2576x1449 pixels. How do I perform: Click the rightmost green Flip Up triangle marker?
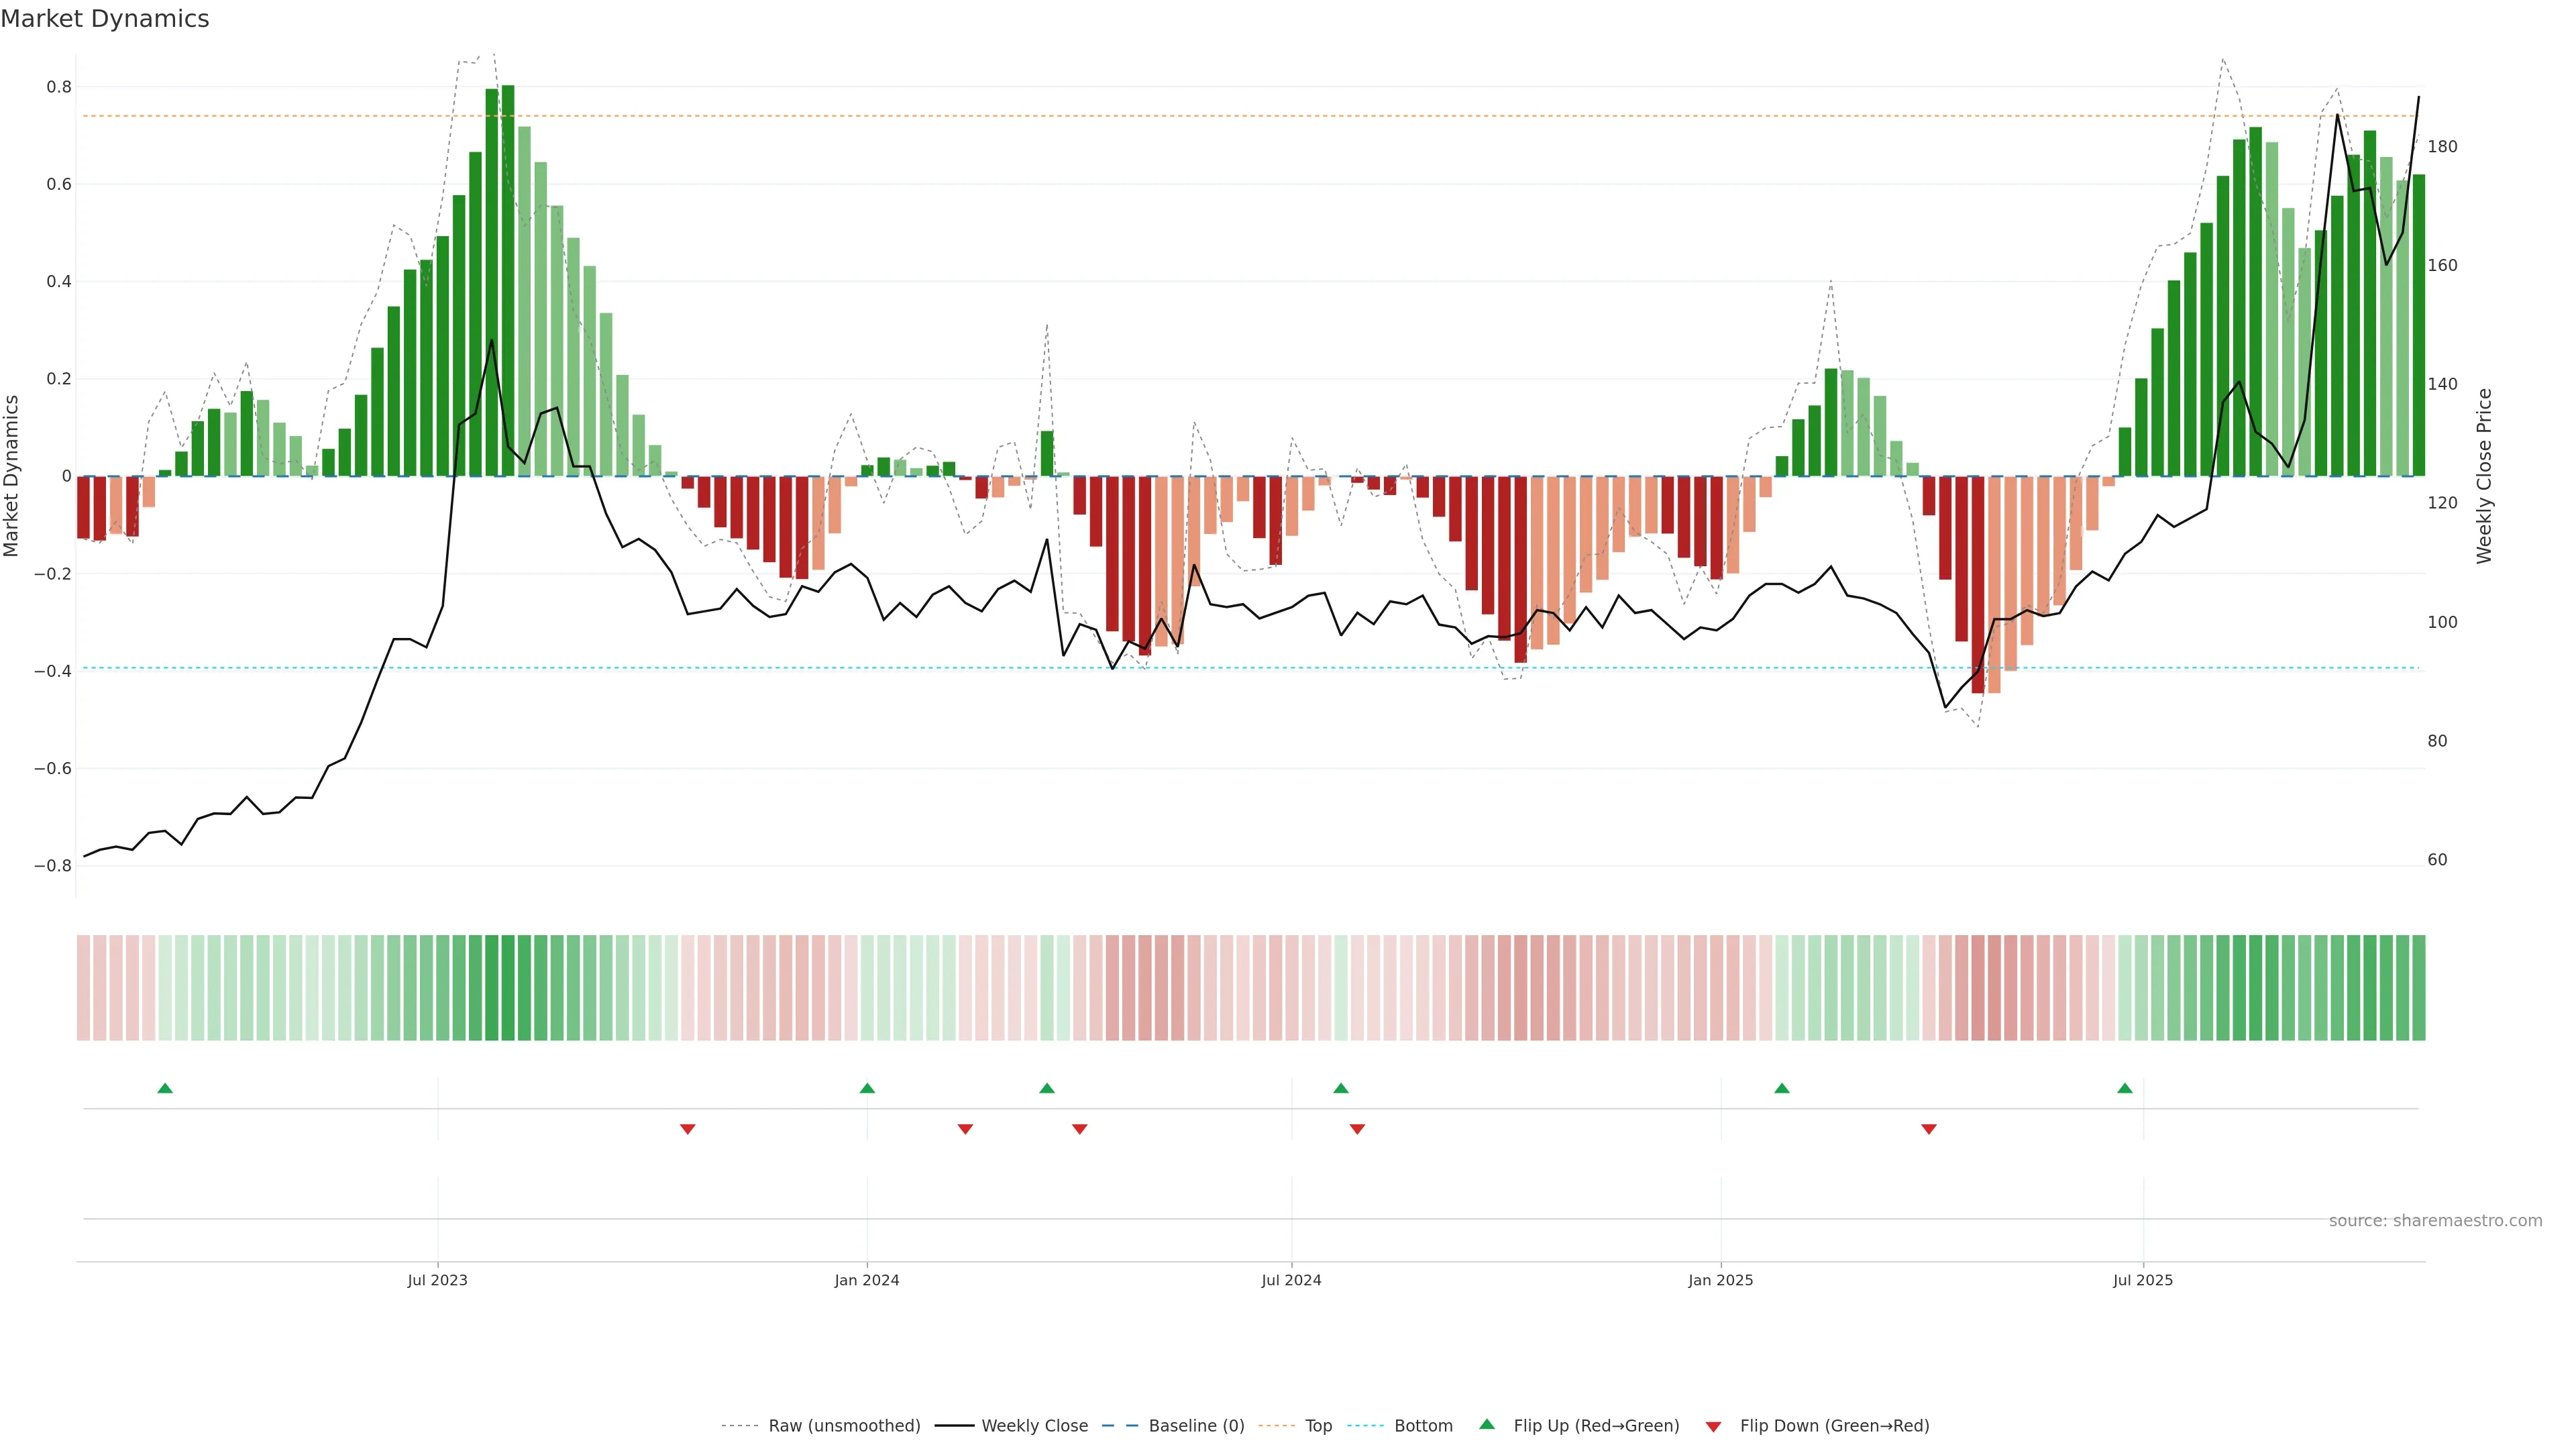tap(2125, 1088)
